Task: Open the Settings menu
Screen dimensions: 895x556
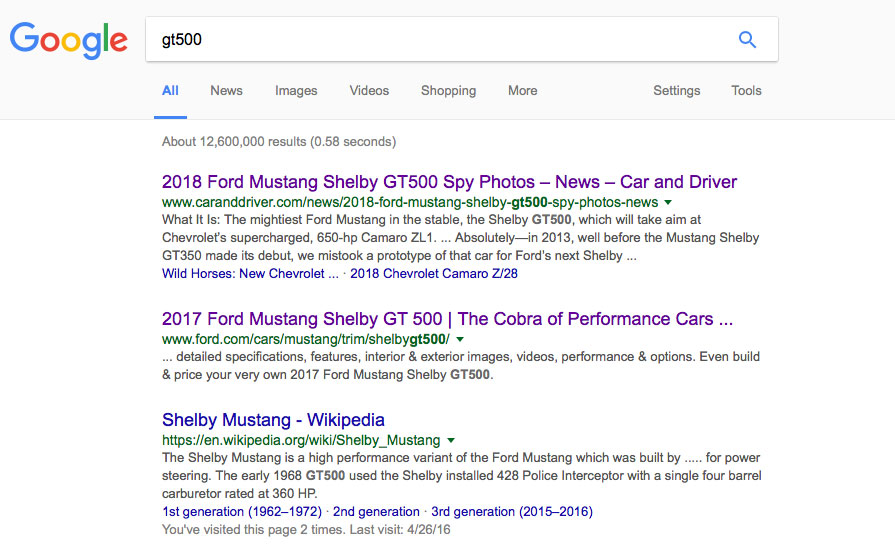Action: coord(676,91)
